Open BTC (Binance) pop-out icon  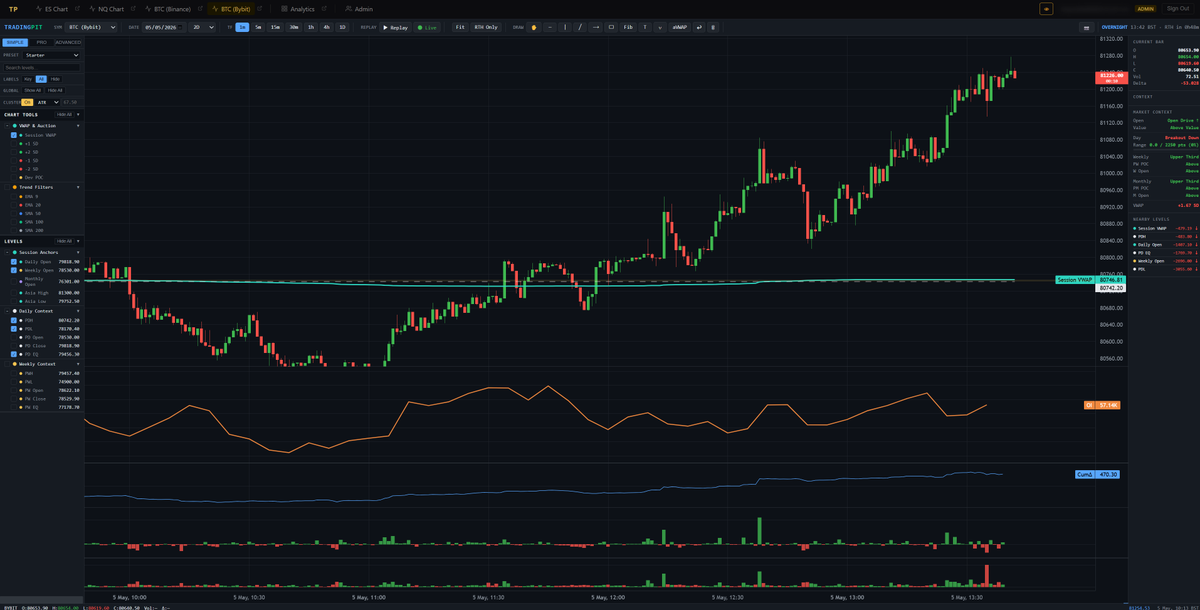(x=200, y=8)
